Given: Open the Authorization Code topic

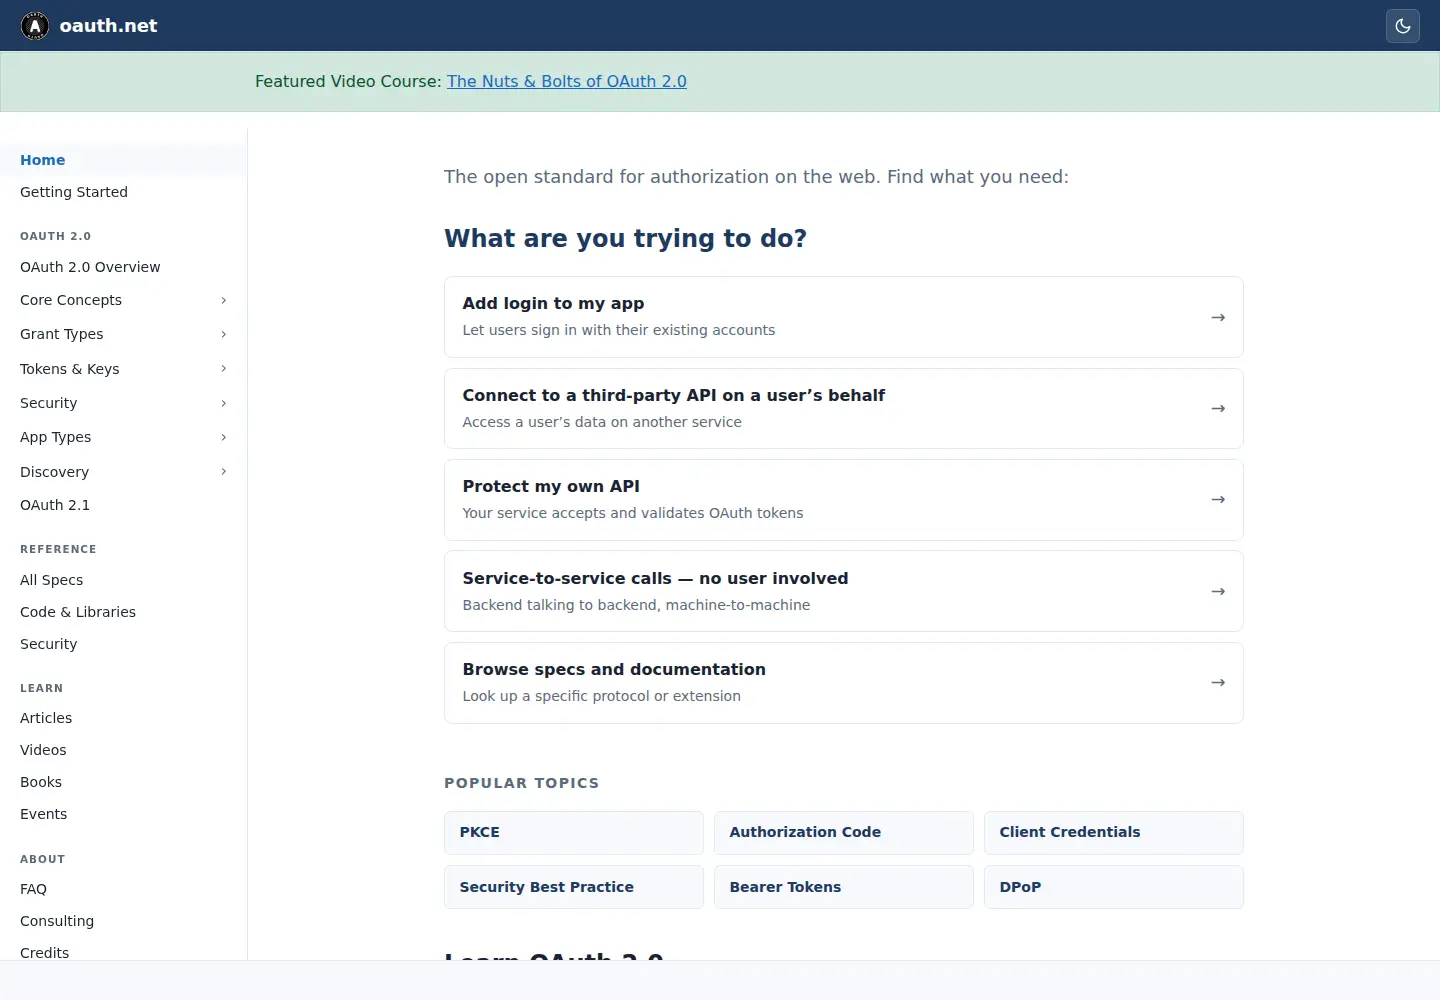Looking at the screenshot, I should tap(844, 833).
